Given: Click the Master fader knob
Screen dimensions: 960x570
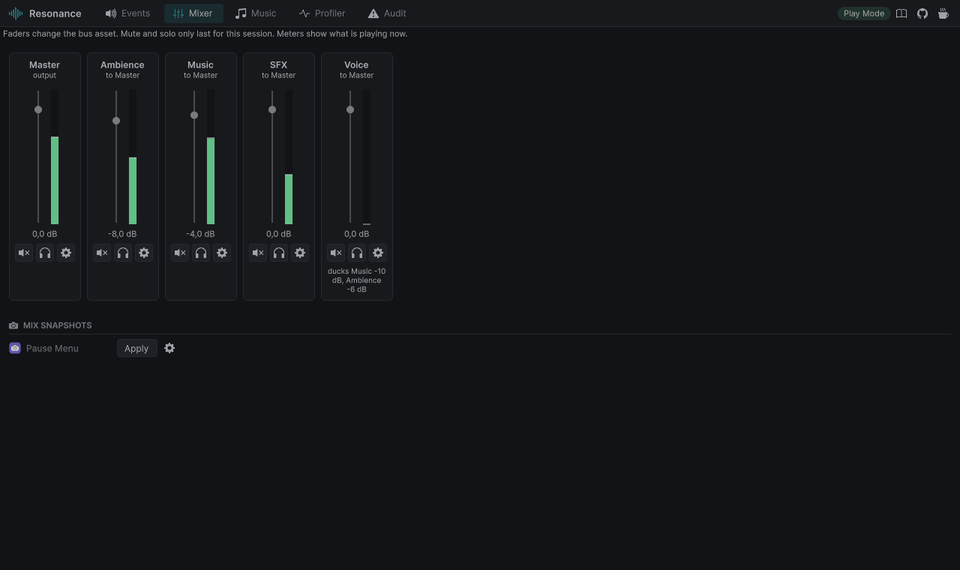Looking at the screenshot, I should pos(38,110).
